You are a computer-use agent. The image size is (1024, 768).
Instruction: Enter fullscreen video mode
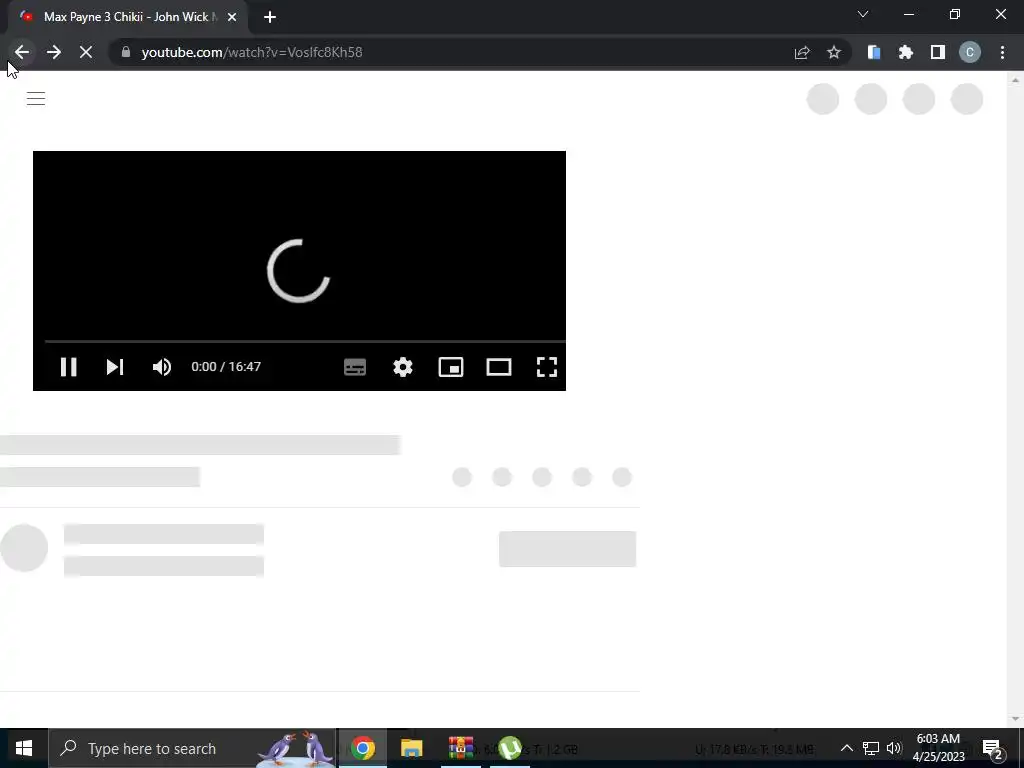pyautogui.click(x=547, y=367)
